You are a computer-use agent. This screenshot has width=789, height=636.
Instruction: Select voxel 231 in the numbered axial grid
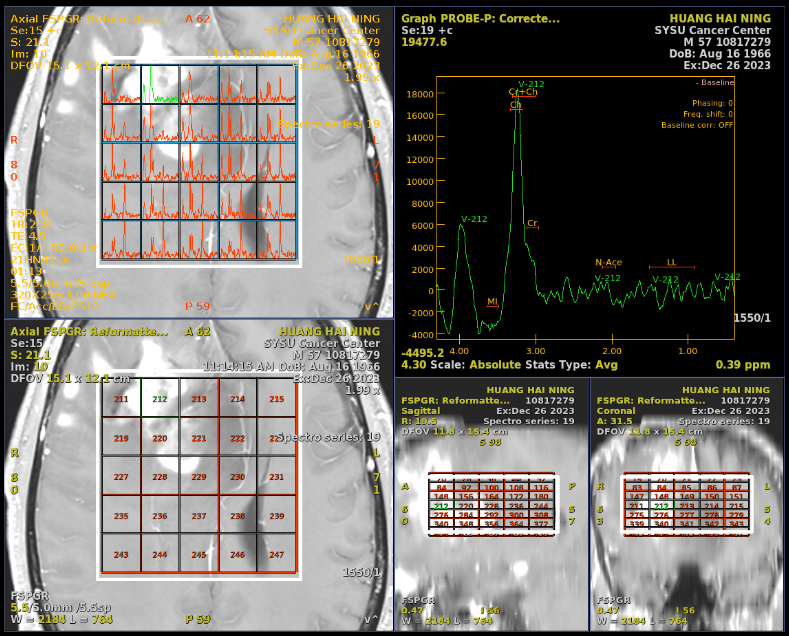[x=276, y=476]
